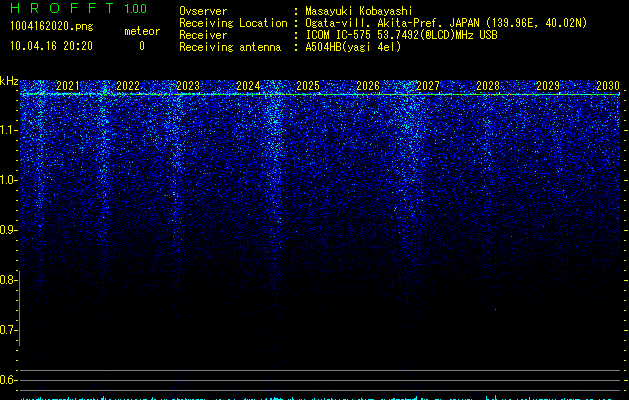The height and width of the screenshot is (400, 629).
Task: Click the 2021 time marker
Action: 68,86
